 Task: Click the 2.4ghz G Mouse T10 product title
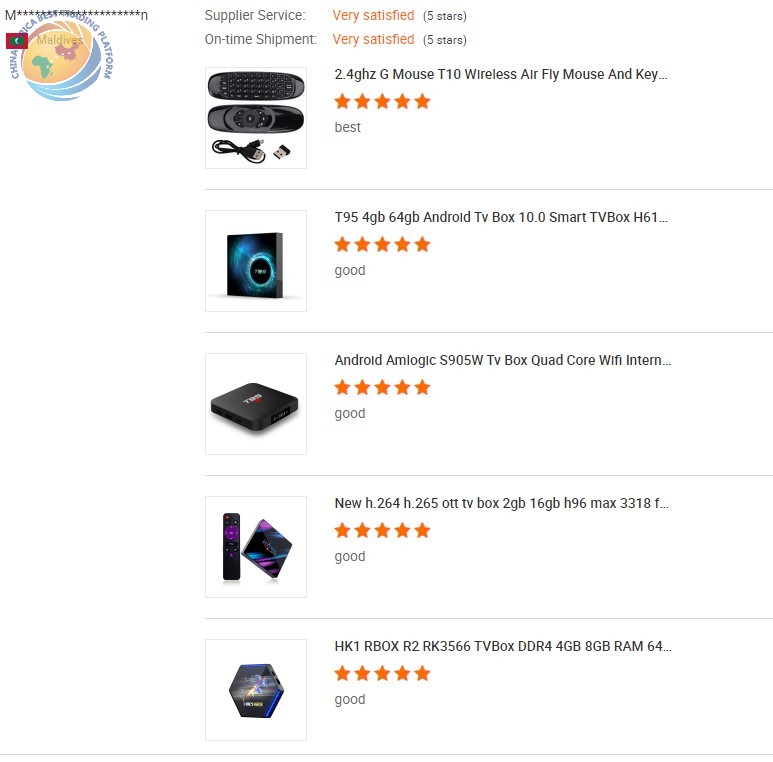(x=500, y=74)
